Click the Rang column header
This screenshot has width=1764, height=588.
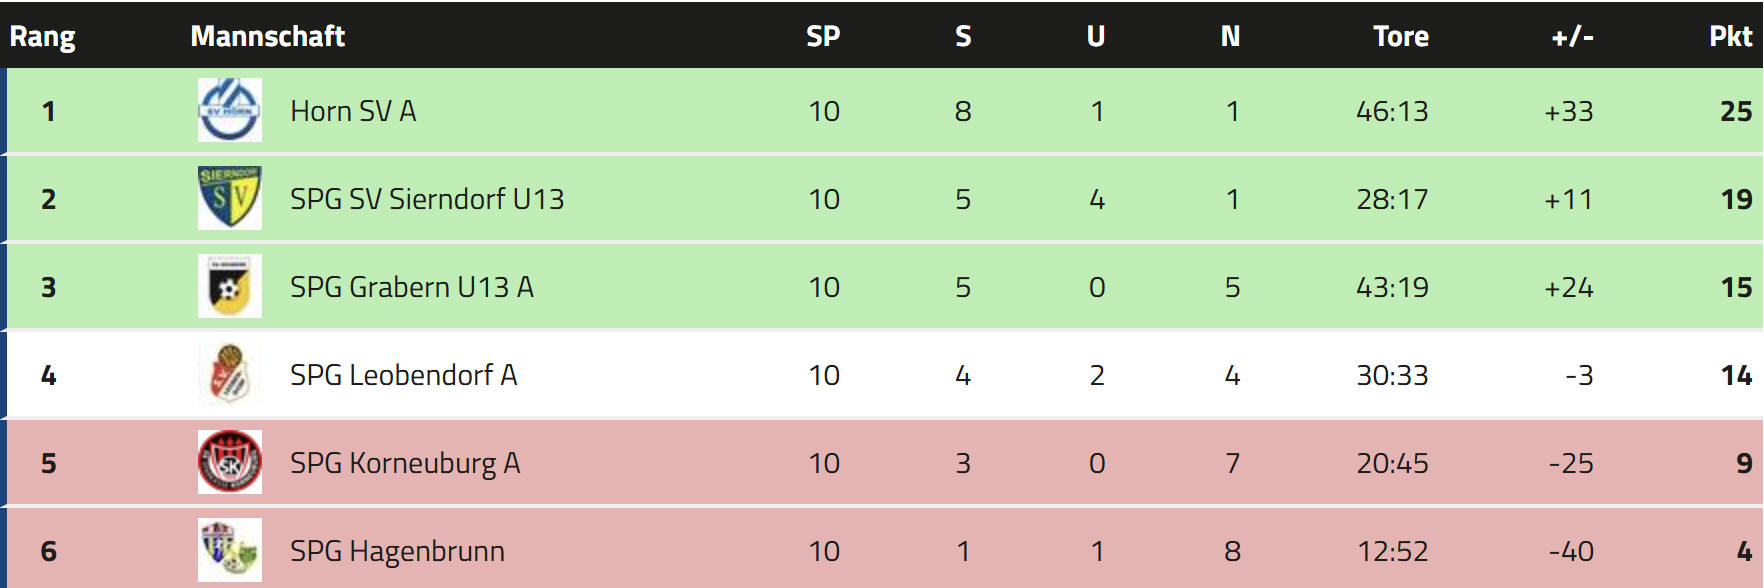pyautogui.click(x=42, y=37)
